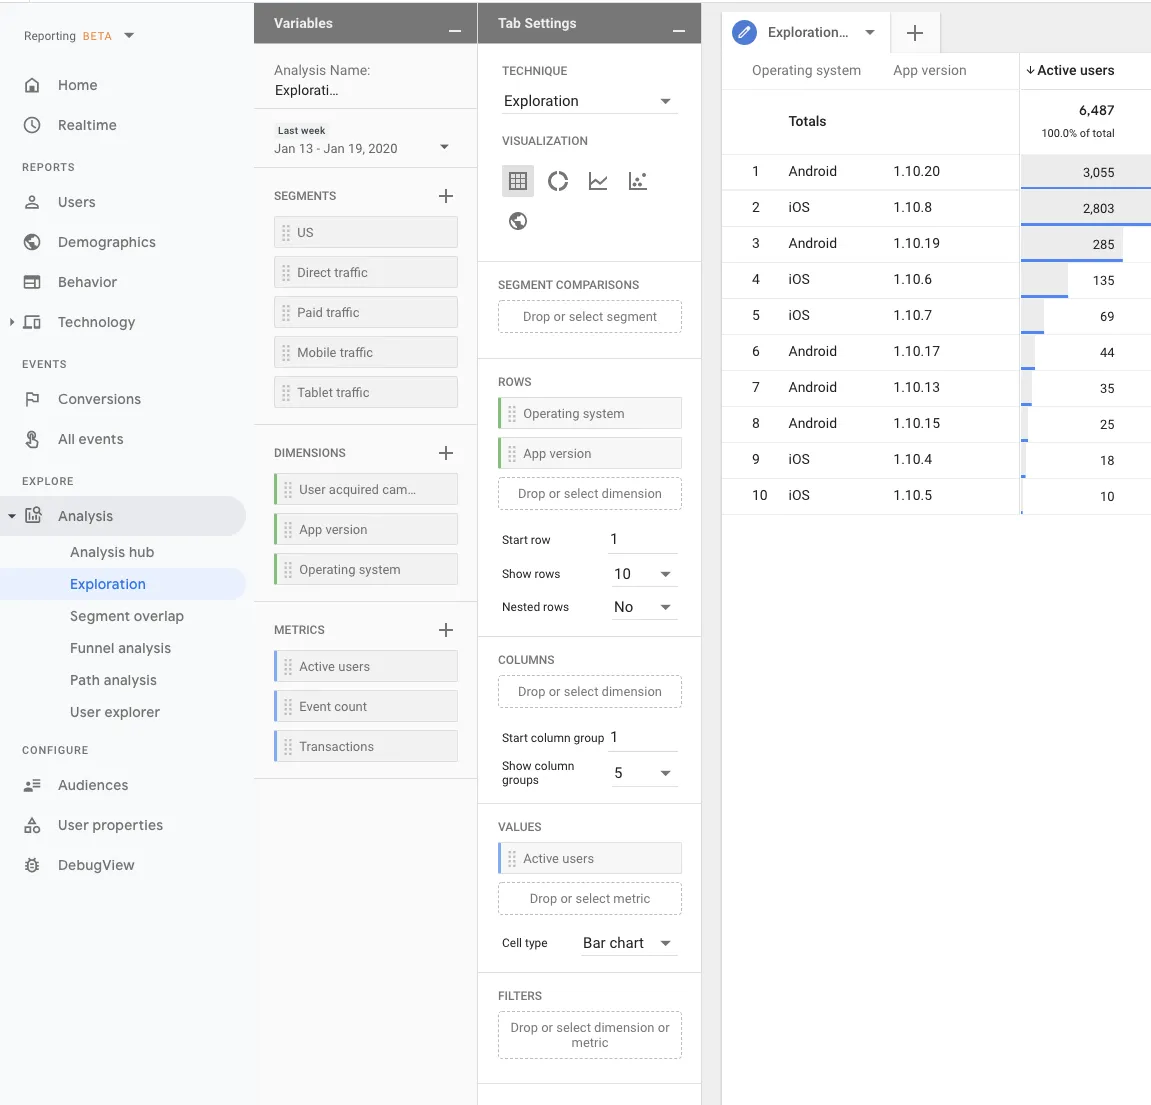Open the Technique Exploration dropdown
The image size is (1151, 1105).
(x=589, y=101)
